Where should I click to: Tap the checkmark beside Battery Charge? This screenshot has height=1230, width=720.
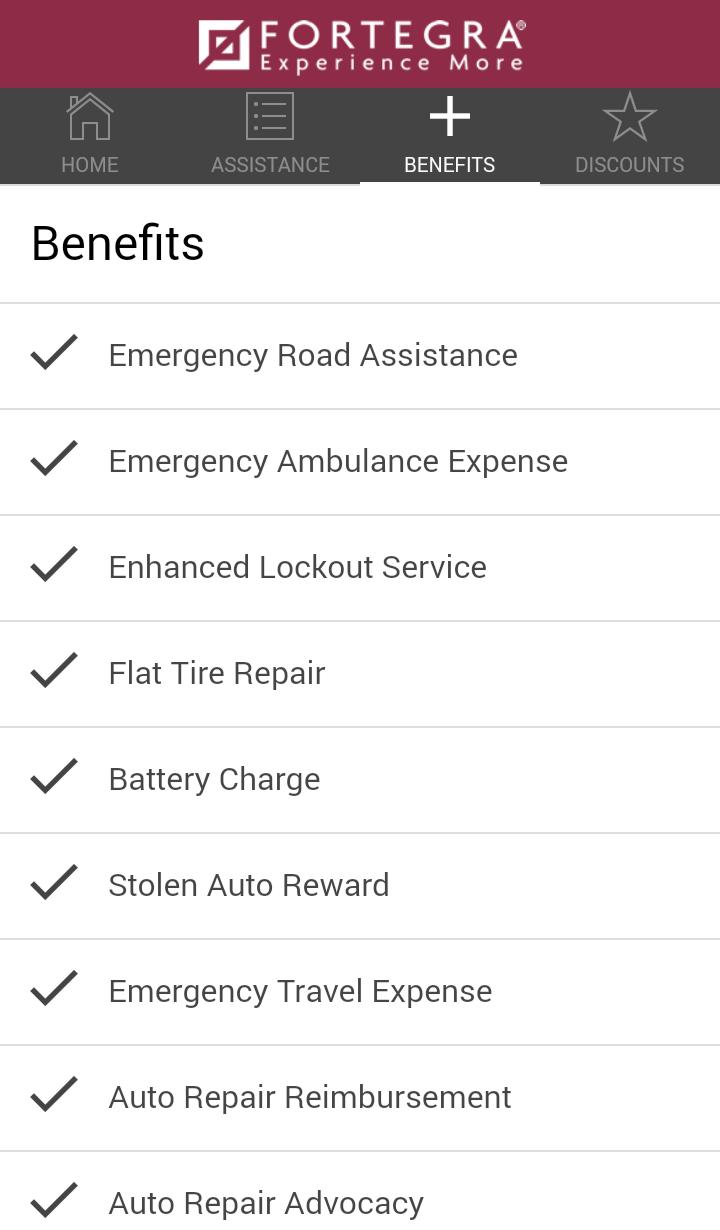click(x=54, y=778)
